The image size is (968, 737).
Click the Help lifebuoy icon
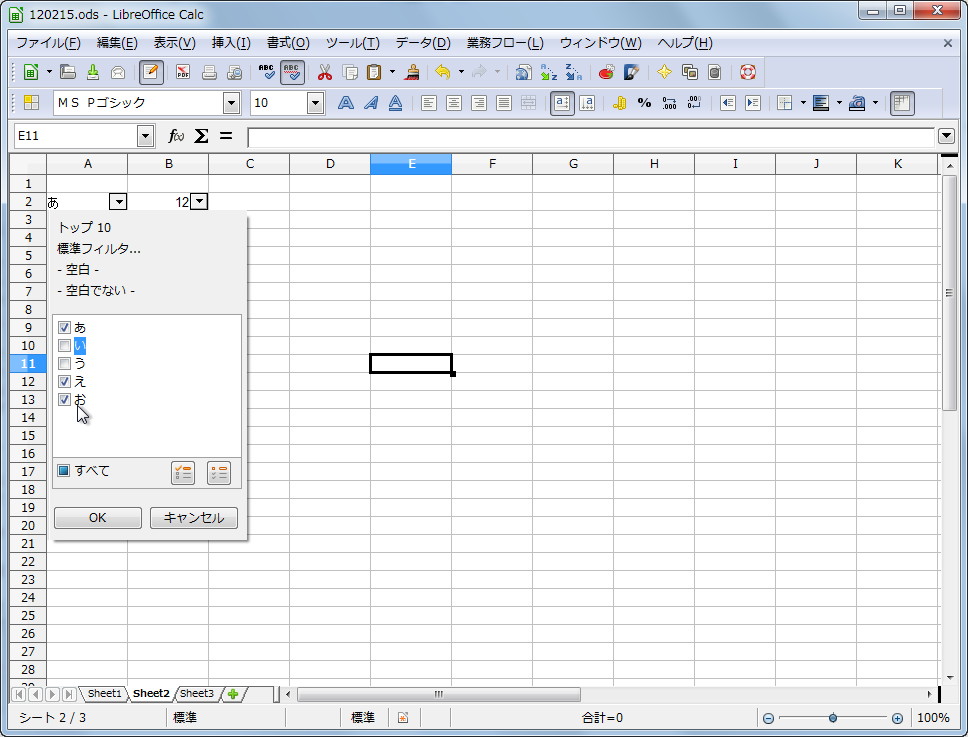(748, 72)
